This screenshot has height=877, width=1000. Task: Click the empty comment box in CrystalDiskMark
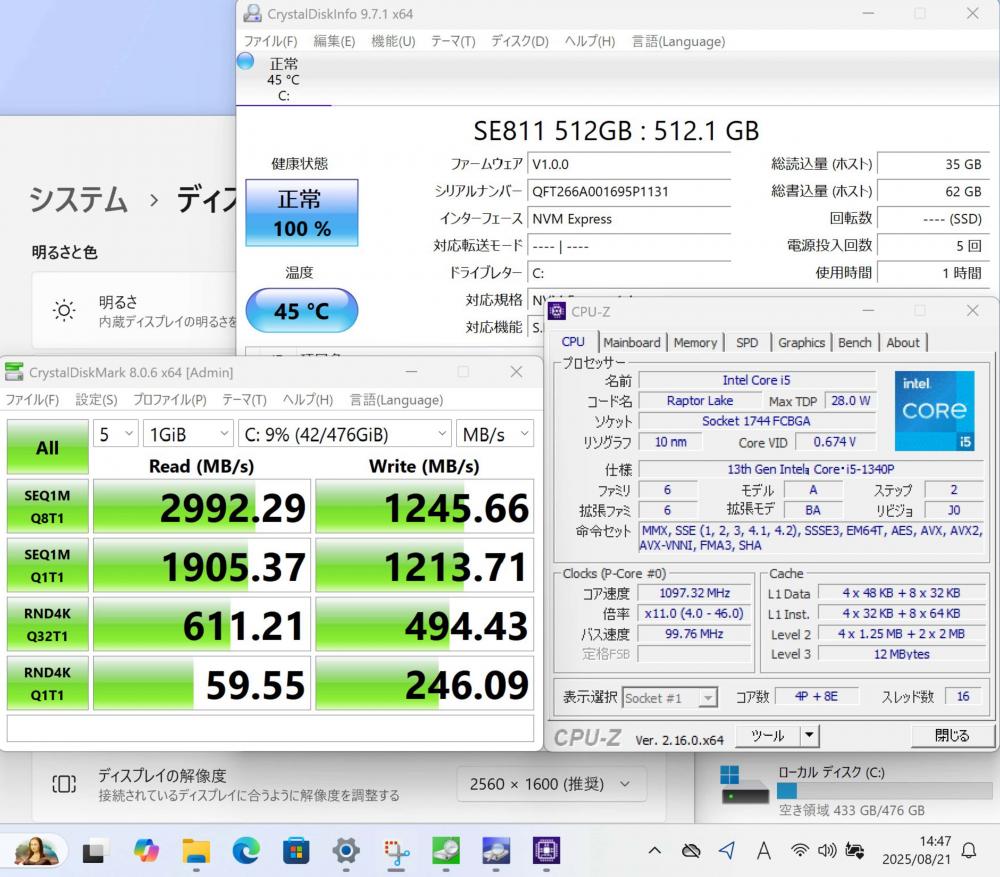point(270,728)
